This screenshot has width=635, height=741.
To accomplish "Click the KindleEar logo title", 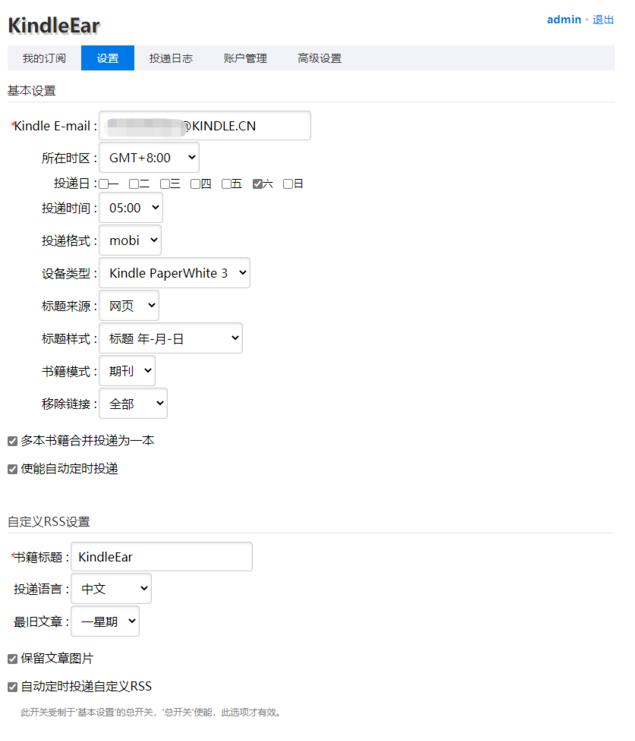I will [55, 26].
